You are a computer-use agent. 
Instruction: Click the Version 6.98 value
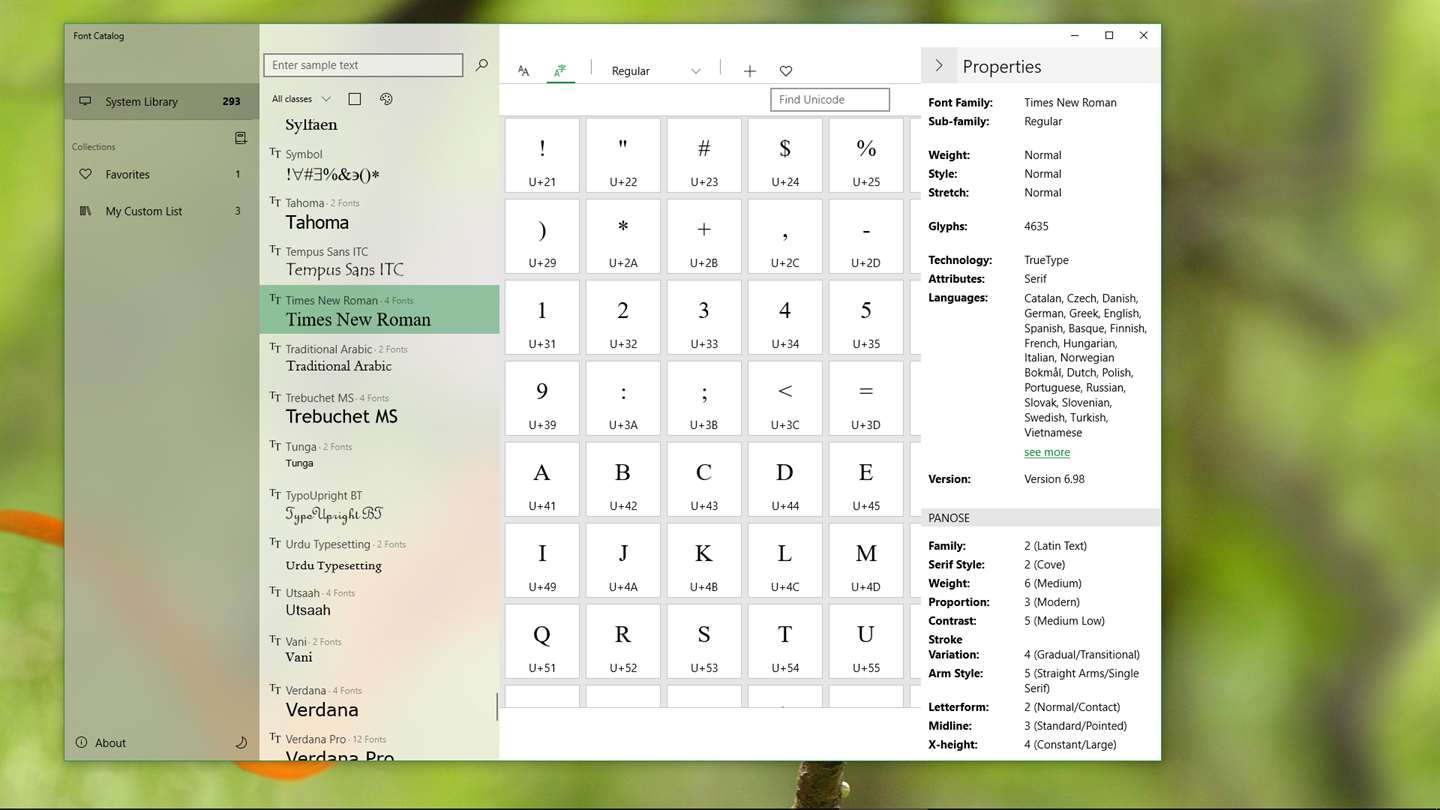(1054, 479)
